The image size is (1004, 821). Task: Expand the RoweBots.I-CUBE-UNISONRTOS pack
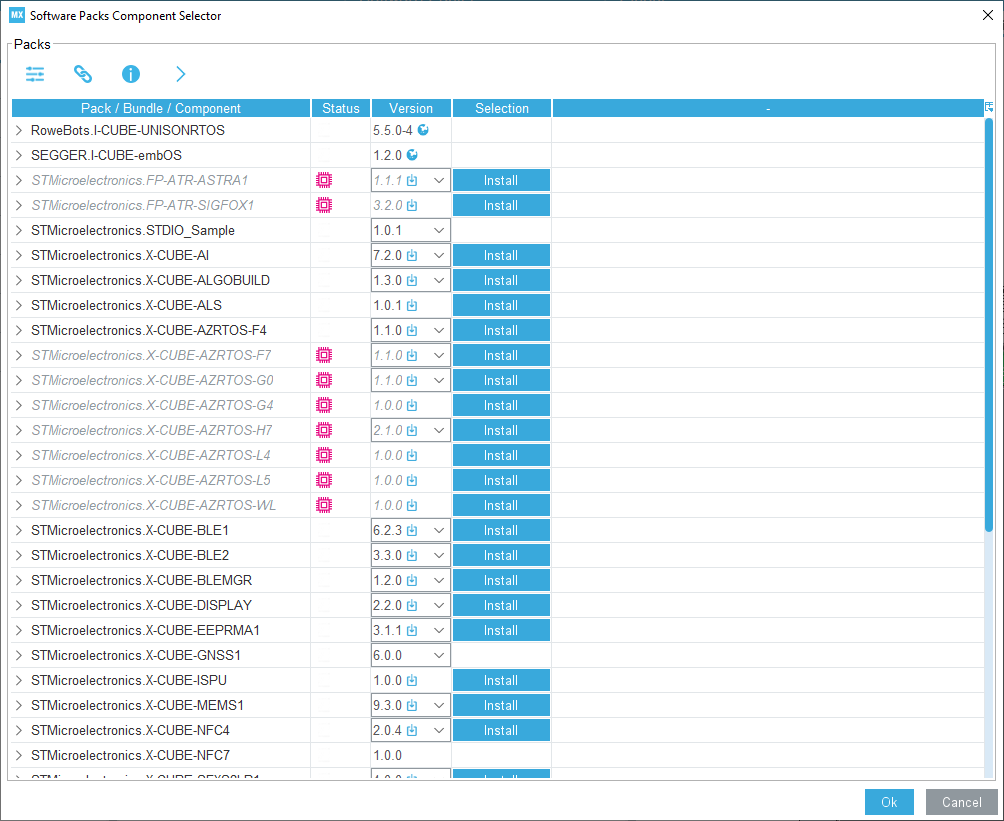(19, 130)
